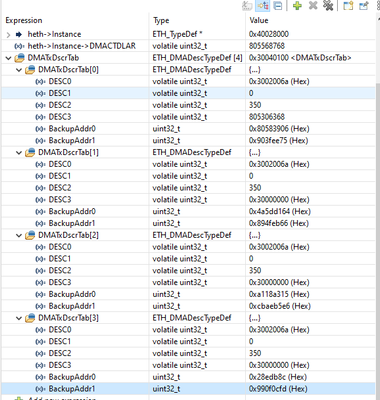Screen dimensions: 380x400
Task: Click the folder icon of DMATxDscrTab[3]
Action: point(30,318)
